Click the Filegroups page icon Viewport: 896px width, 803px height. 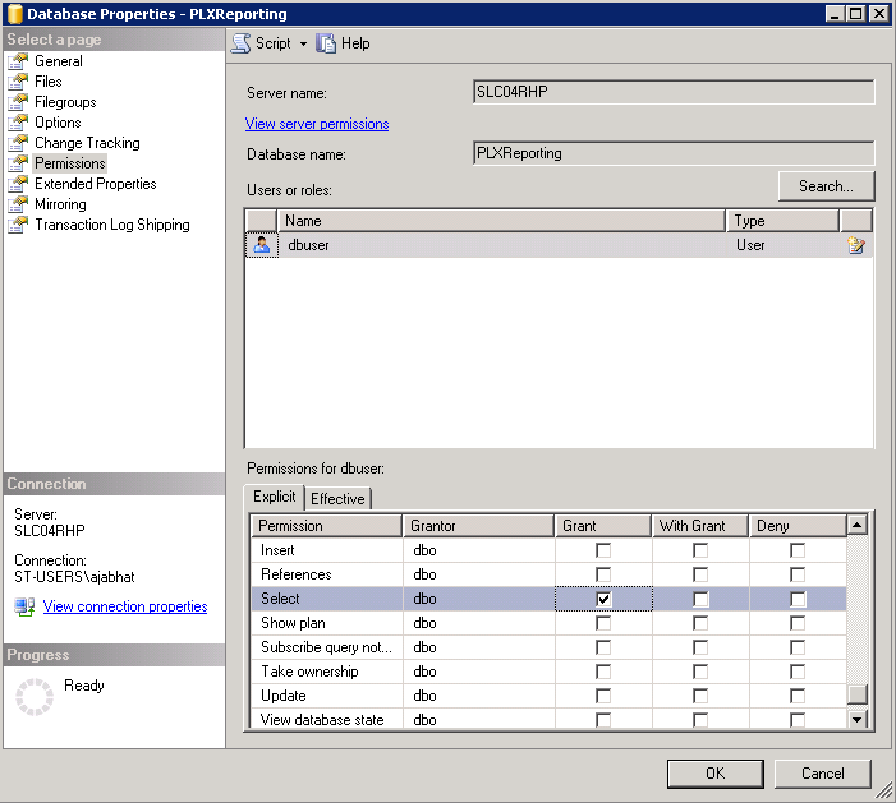18,102
